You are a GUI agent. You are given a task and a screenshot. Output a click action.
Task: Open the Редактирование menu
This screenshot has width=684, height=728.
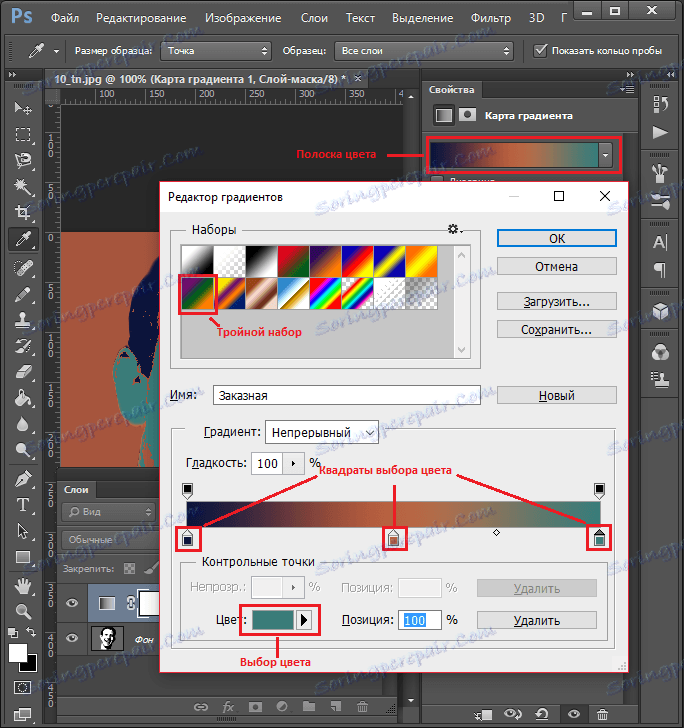(141, 18)
